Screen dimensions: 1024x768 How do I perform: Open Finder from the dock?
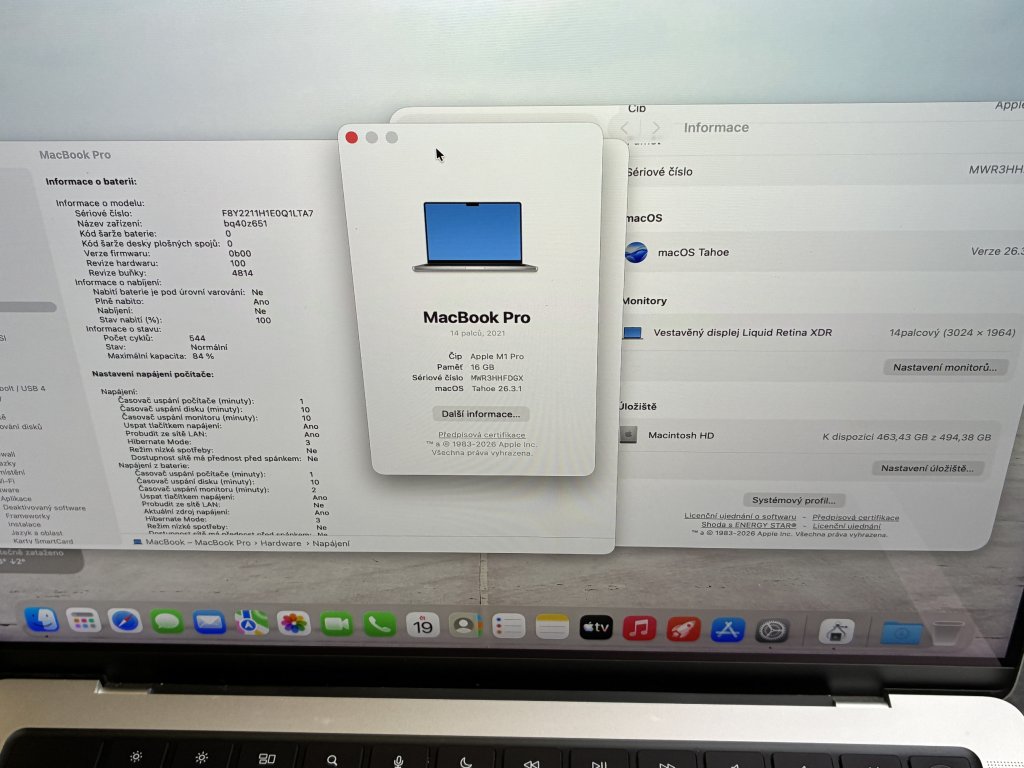41,620
